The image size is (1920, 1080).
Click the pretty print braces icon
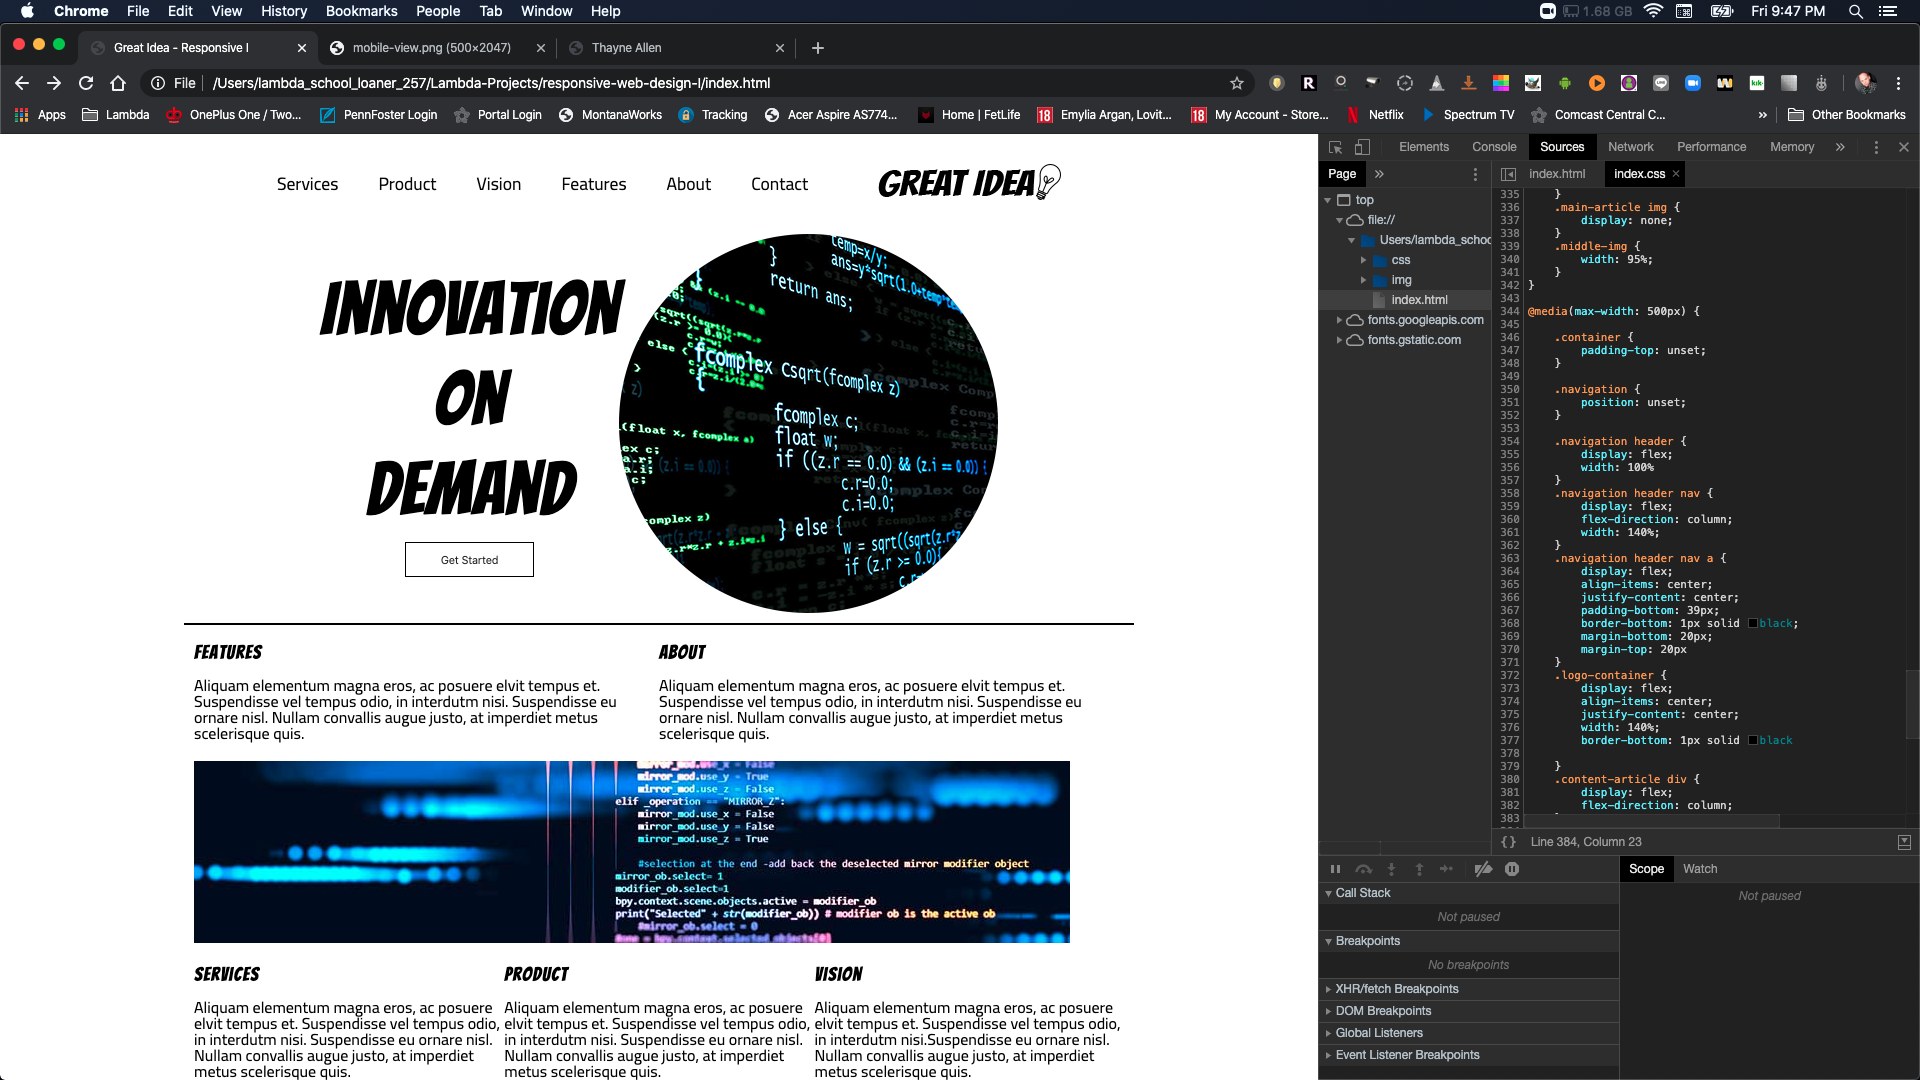coord(1508,842)
